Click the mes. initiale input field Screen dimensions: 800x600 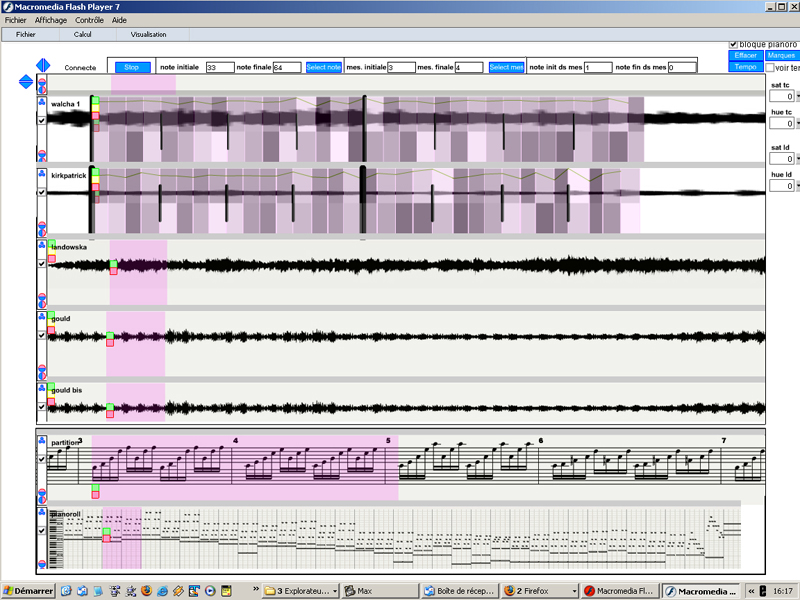(401, 67)
